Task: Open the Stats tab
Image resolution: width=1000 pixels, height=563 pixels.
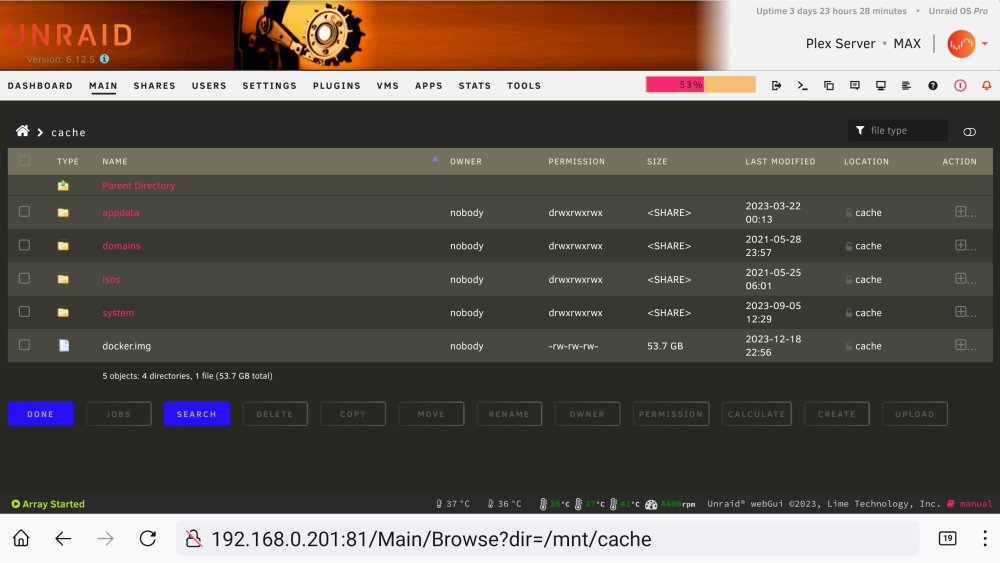Action: (474, 85)
